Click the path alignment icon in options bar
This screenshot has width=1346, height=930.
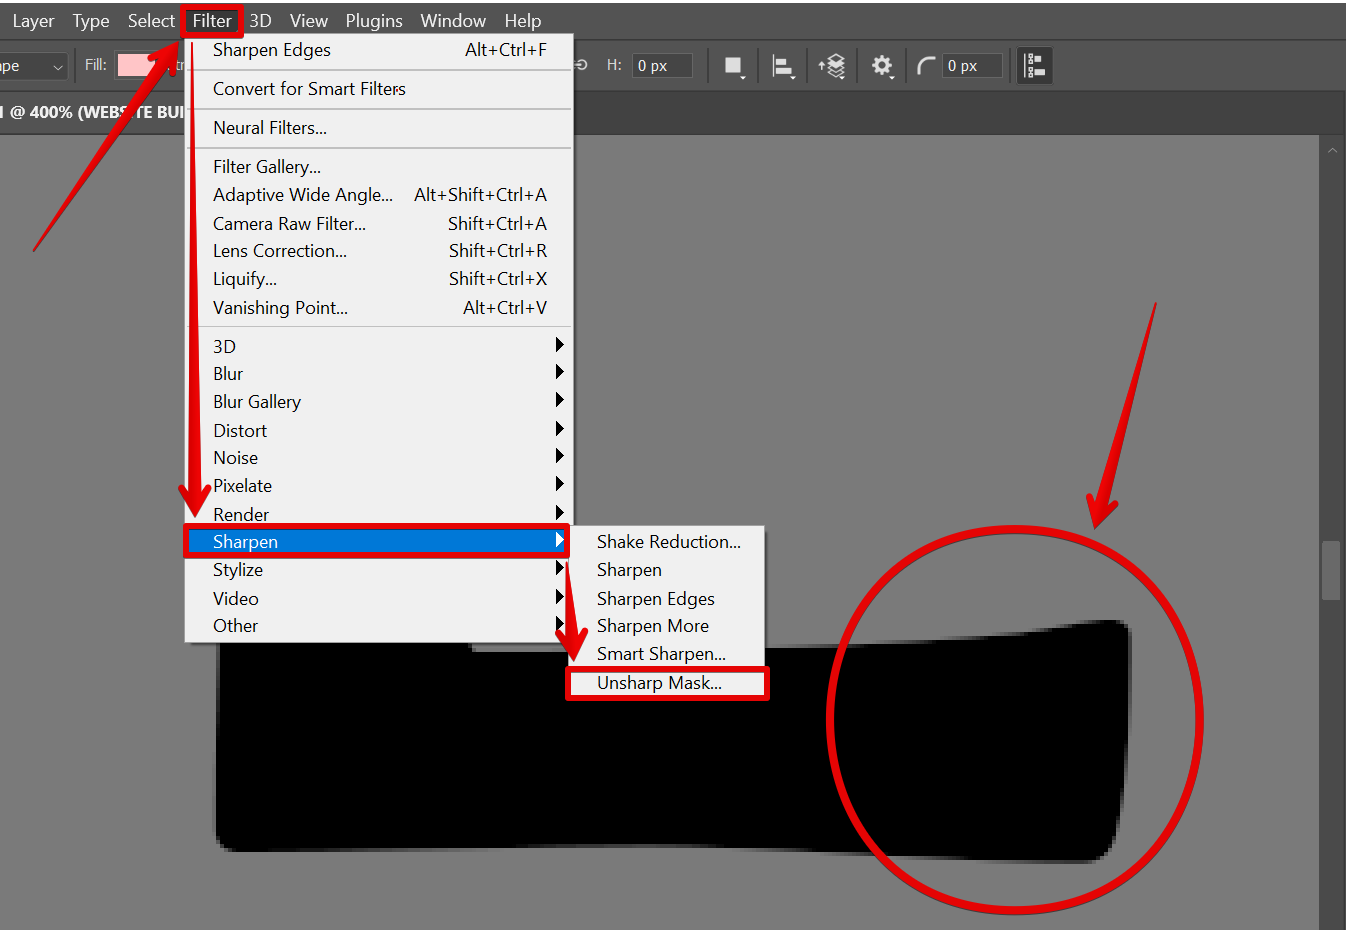785,64
